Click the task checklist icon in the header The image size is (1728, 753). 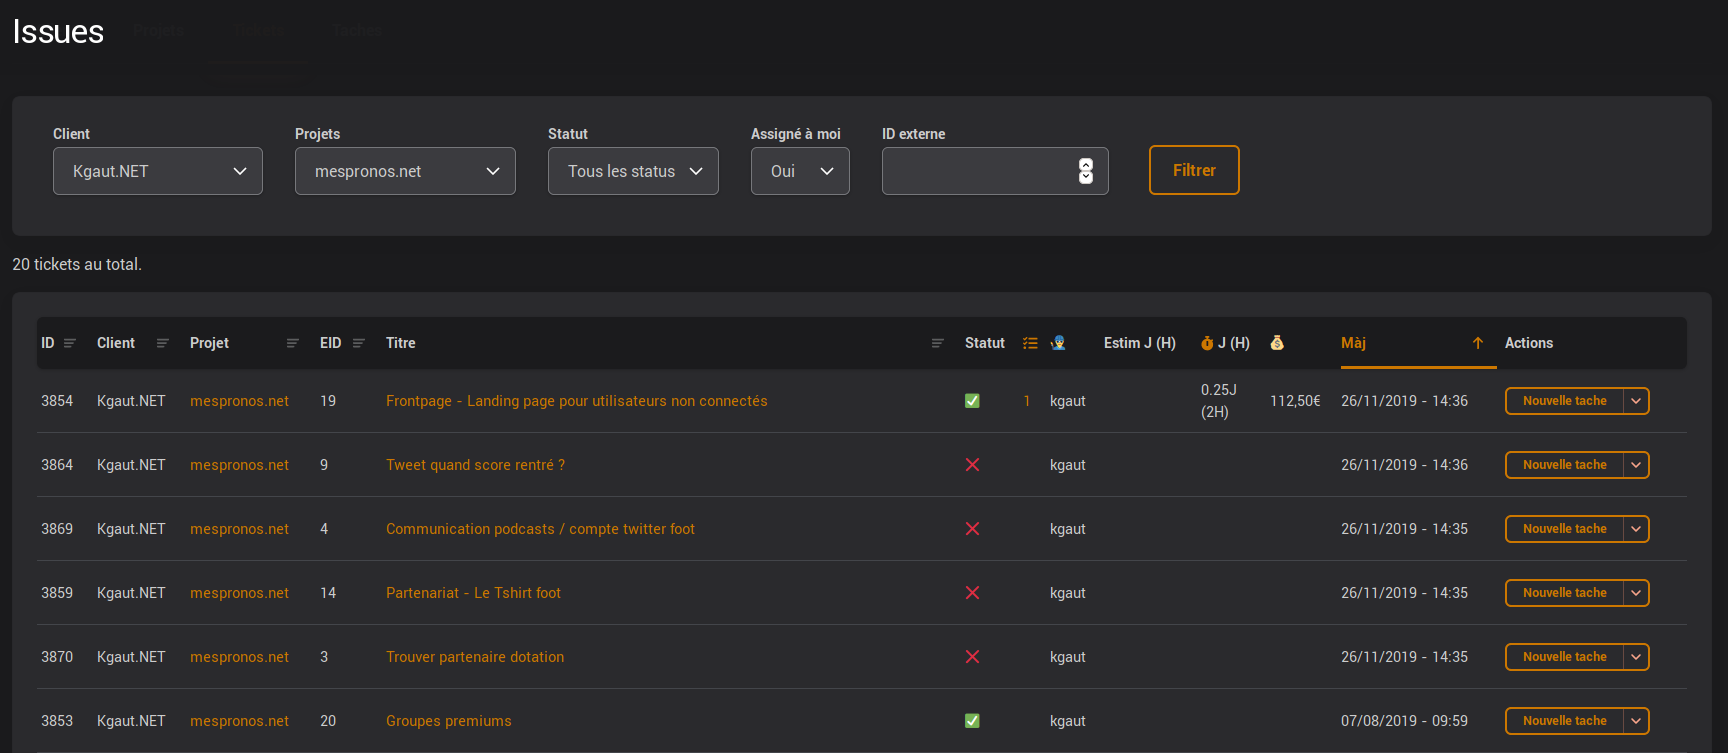click(x=1030, y=343)
